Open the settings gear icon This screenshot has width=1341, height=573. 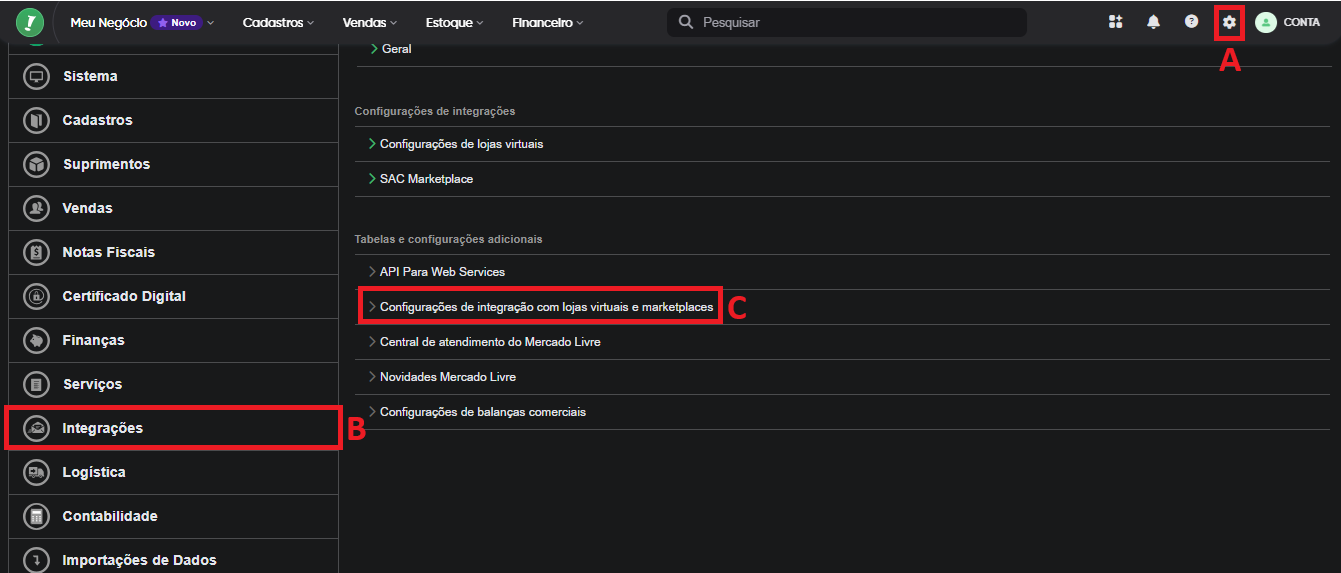pyautogui.click(x=1229, y=22)
